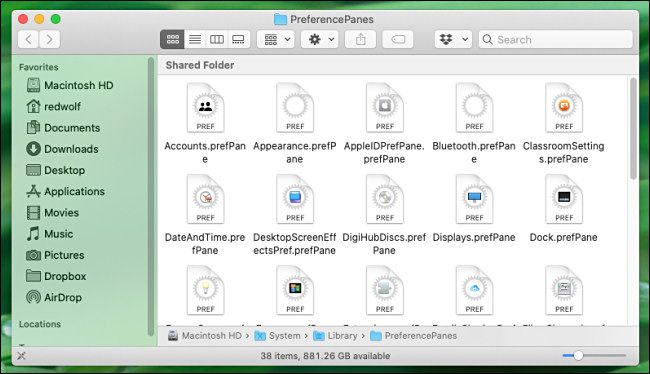The height and width of the screenshot is (374, 650).
Task: Click System in the path bar
Action: (277, 336)
